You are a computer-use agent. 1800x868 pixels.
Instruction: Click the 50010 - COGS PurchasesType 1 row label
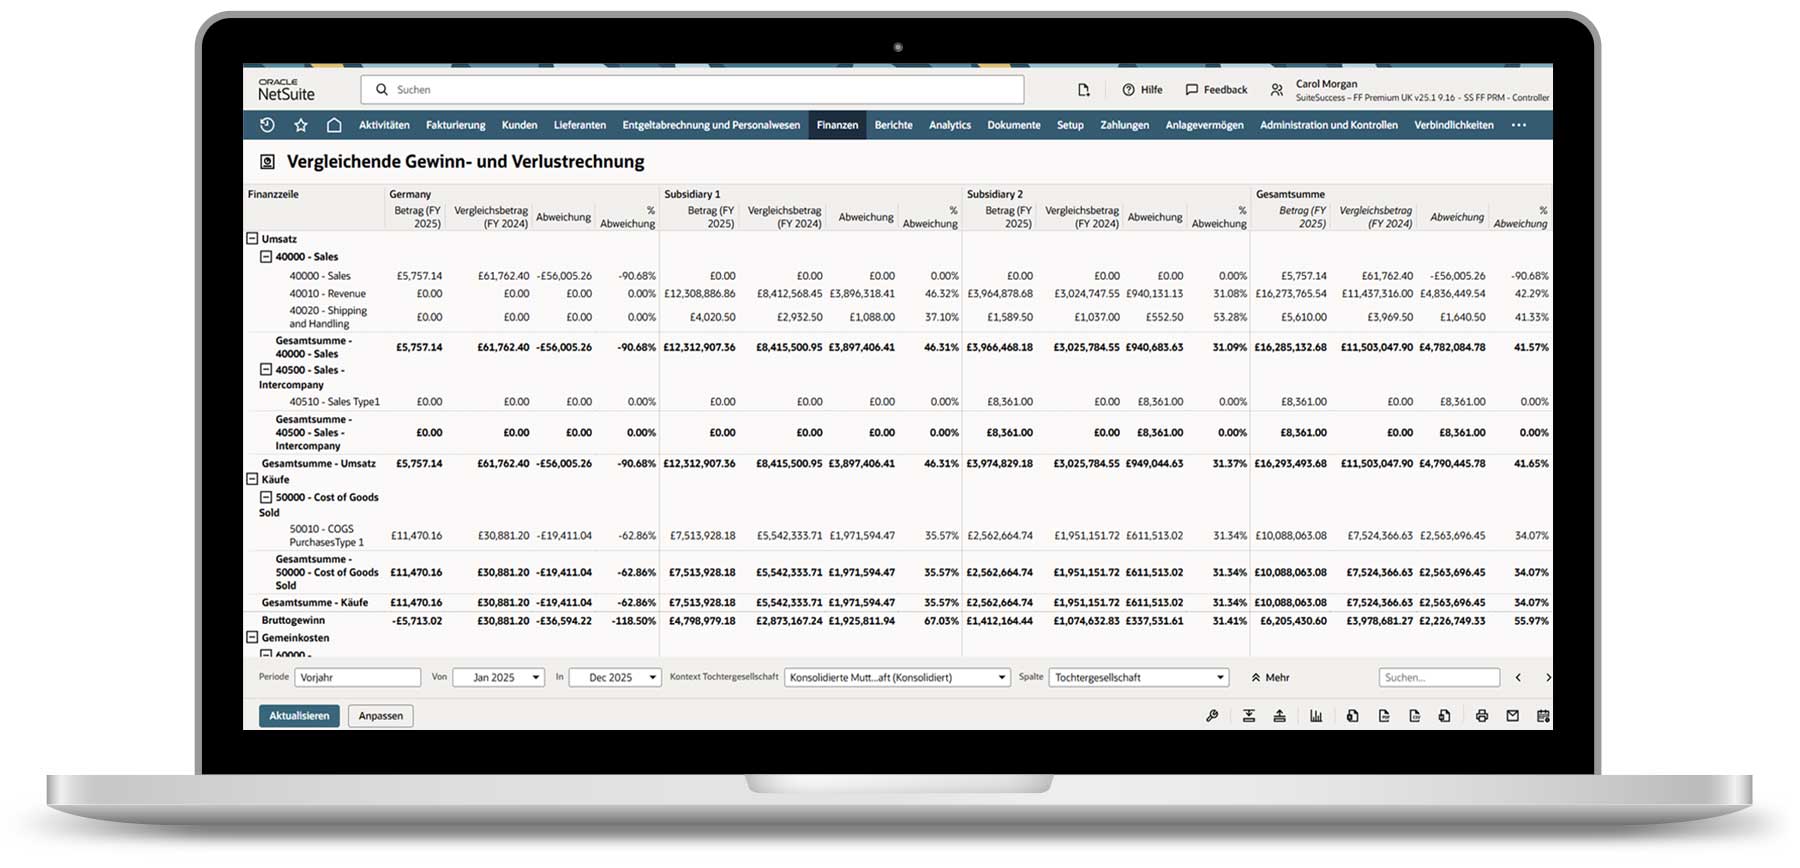(x=326, y=536)
